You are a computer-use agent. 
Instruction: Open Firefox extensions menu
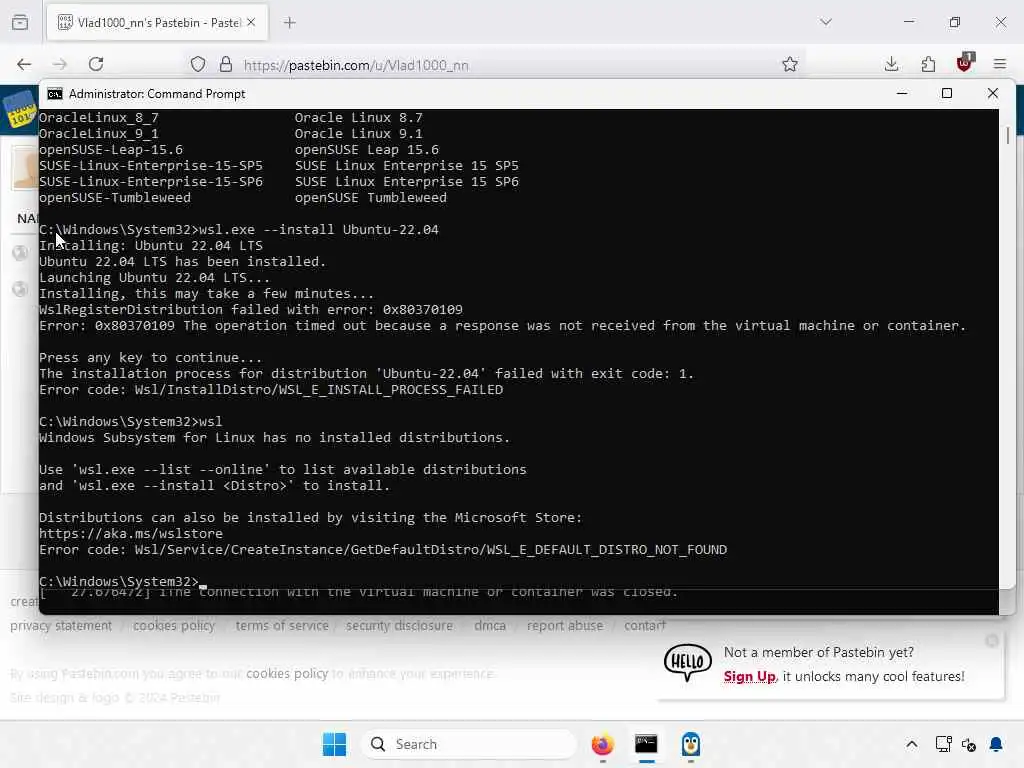(928, 64)
